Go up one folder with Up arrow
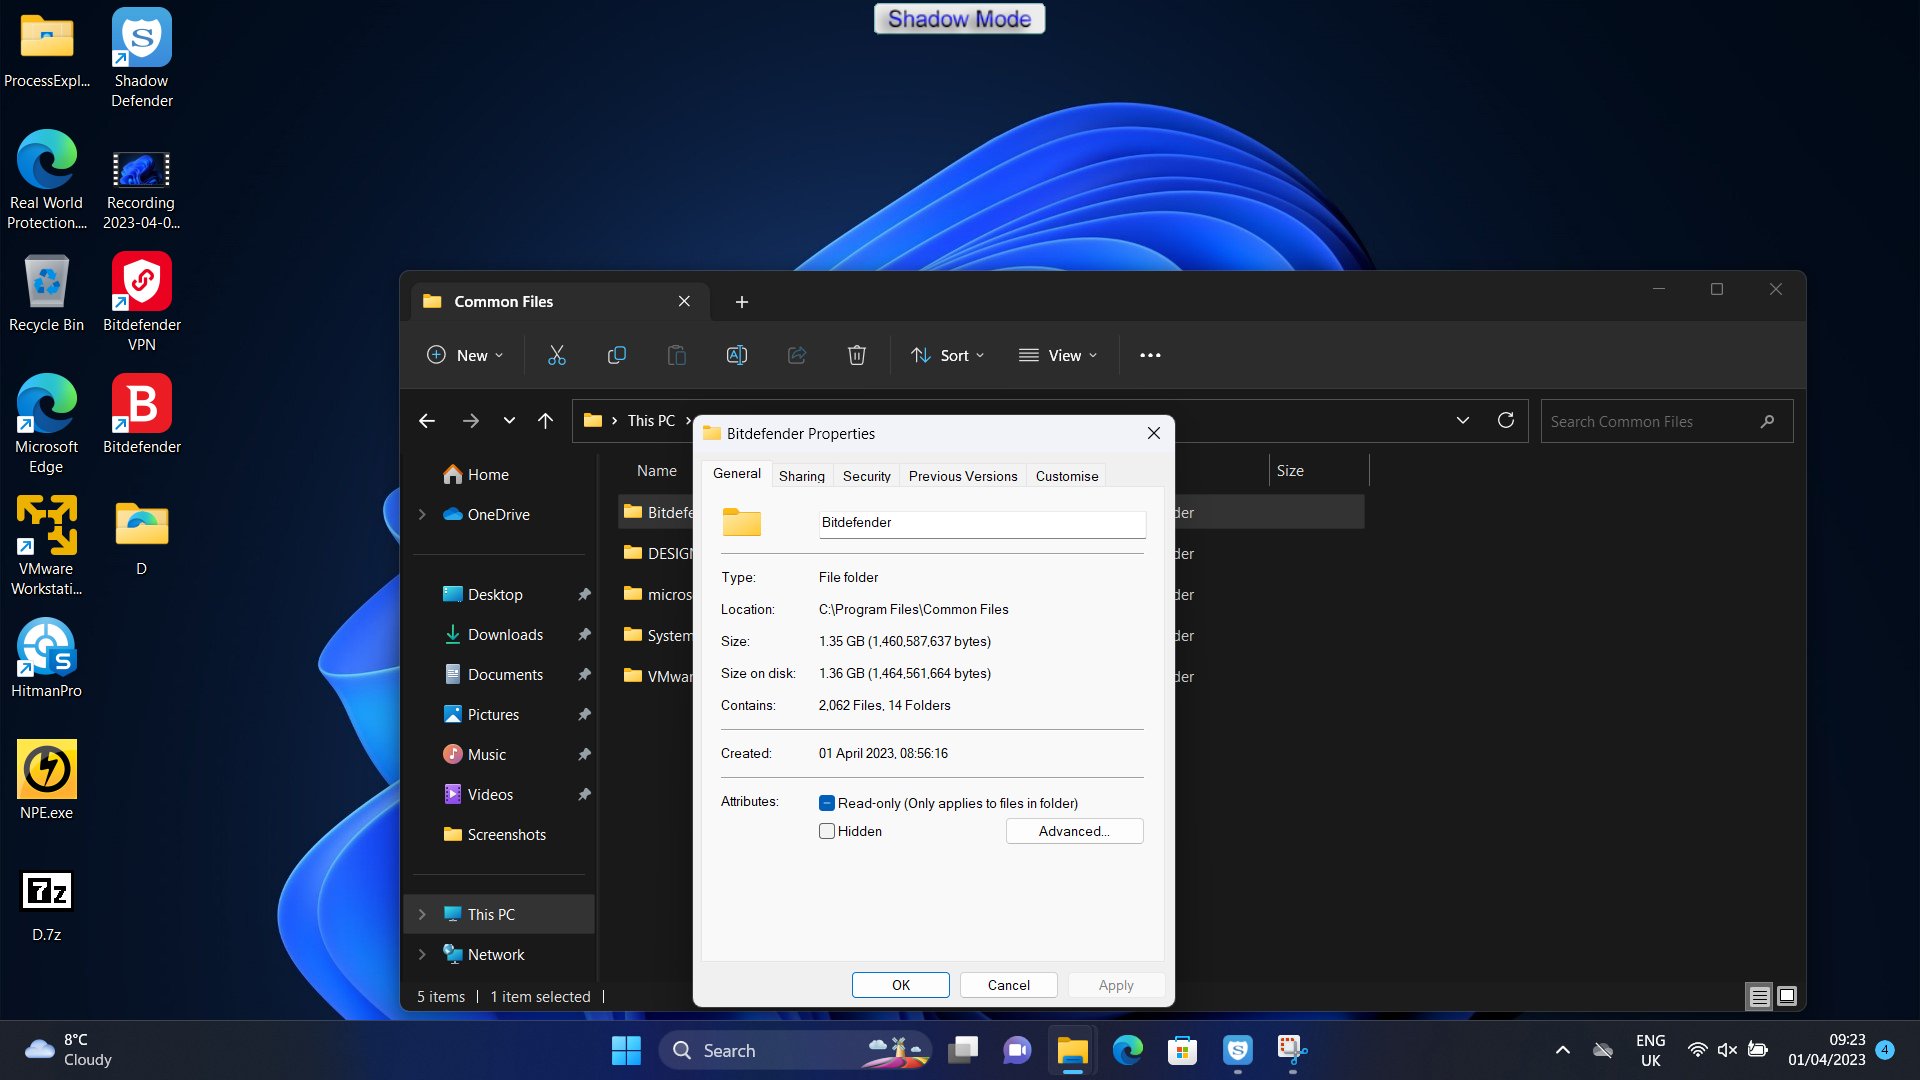1920x1080 pixels. pyautogui.click(x=545, y=421)
